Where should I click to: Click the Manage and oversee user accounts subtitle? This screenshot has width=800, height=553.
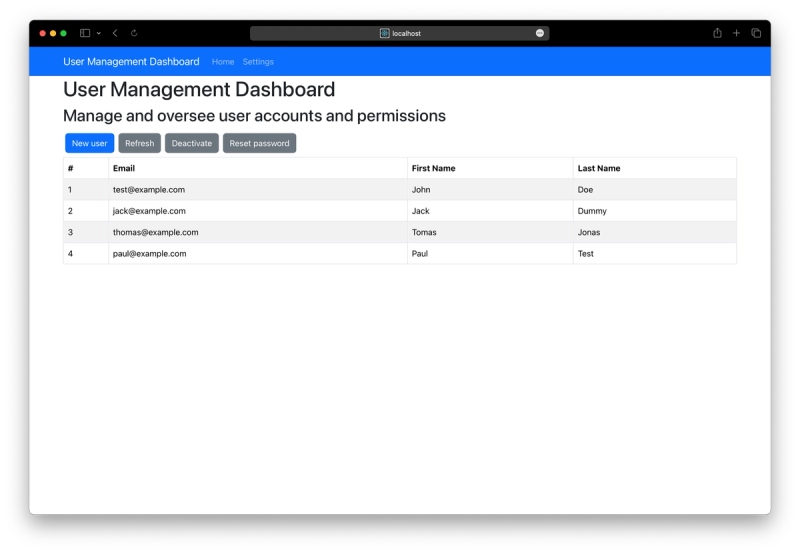tap(254, 116)
